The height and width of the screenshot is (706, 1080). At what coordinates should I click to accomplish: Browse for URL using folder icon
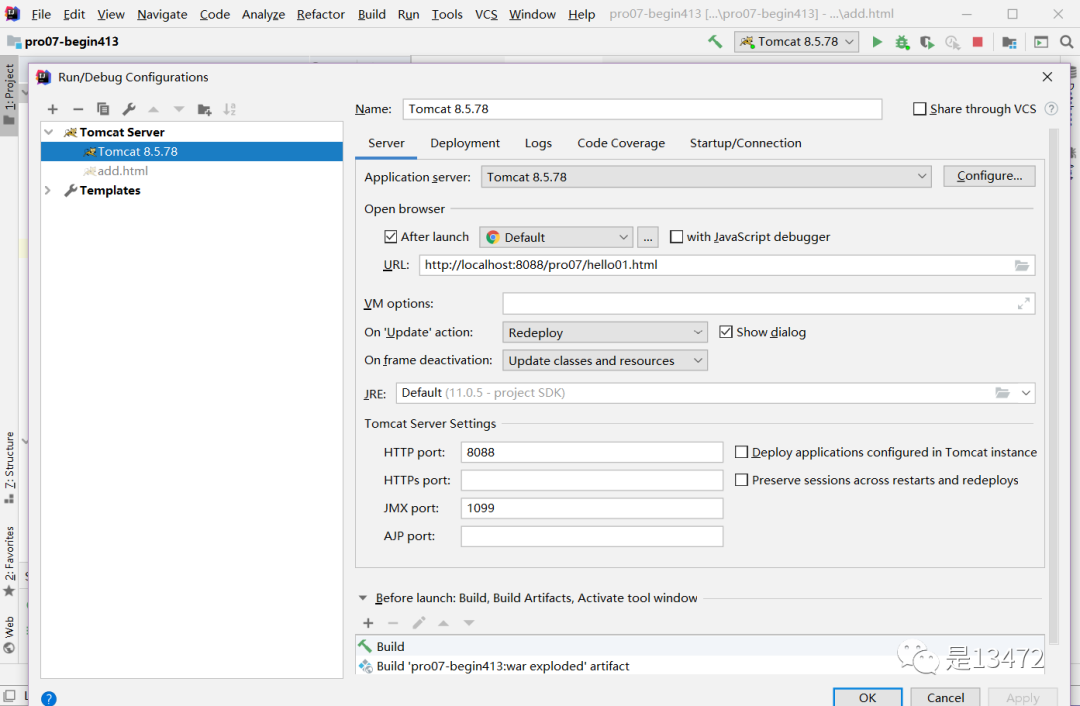coord(1021,265)
